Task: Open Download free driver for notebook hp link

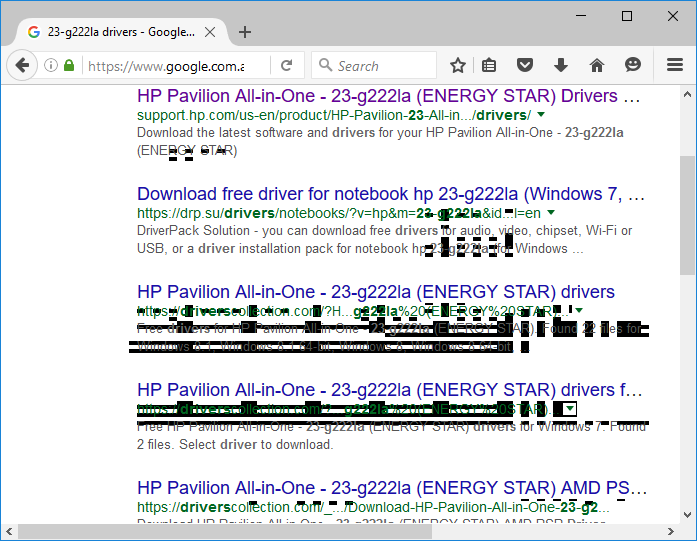Action: click(x=391, y=194)
